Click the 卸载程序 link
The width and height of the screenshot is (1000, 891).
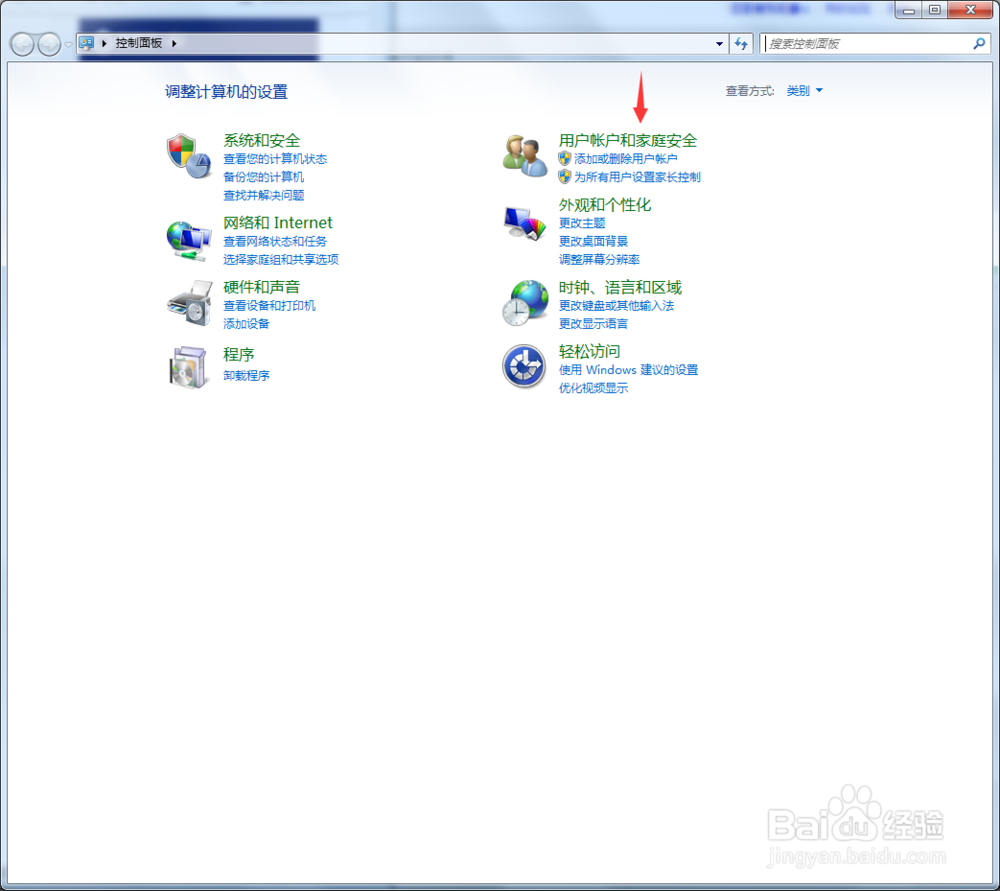[246, 375]
